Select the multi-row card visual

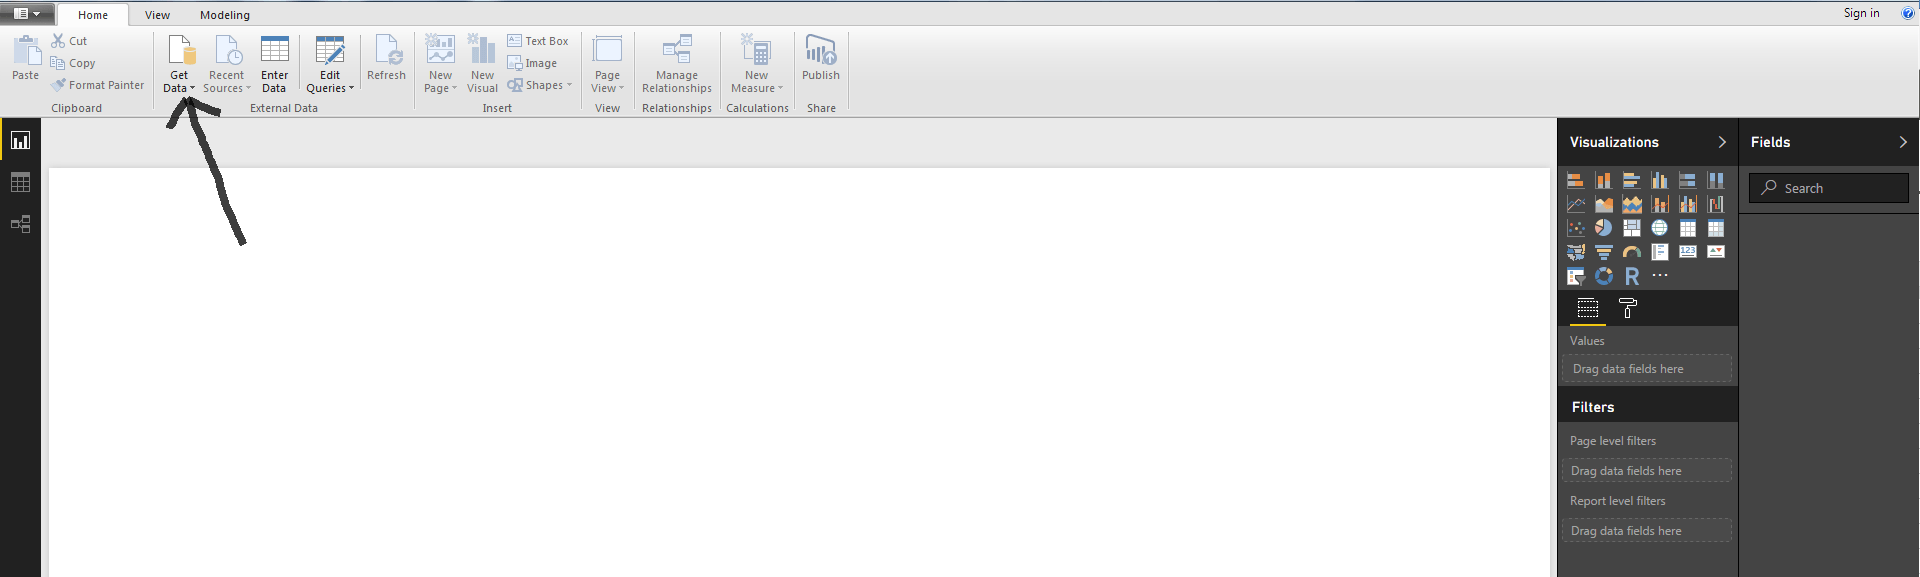point(1660,252)
